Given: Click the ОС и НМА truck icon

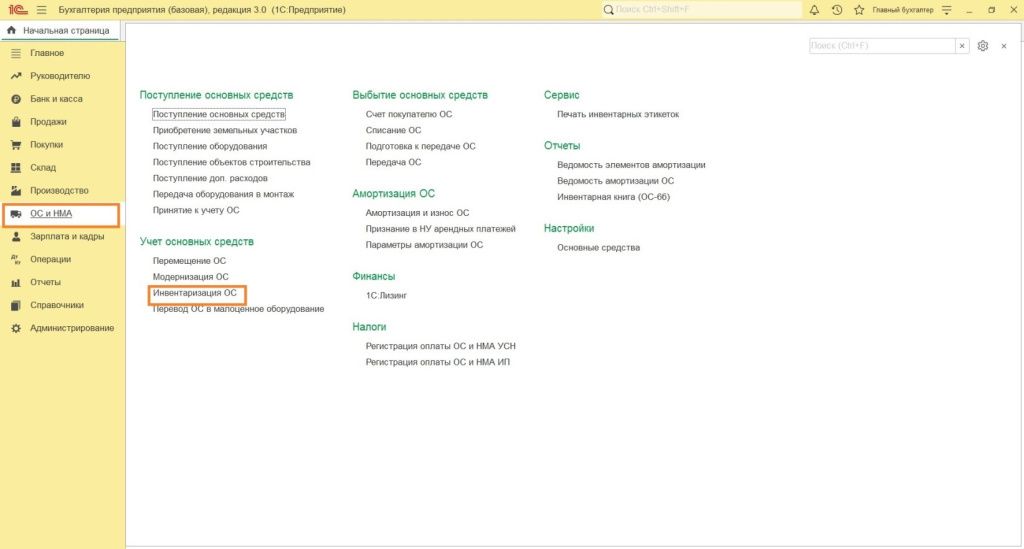Looking at the screenshot, I should [x=16, y=213].
